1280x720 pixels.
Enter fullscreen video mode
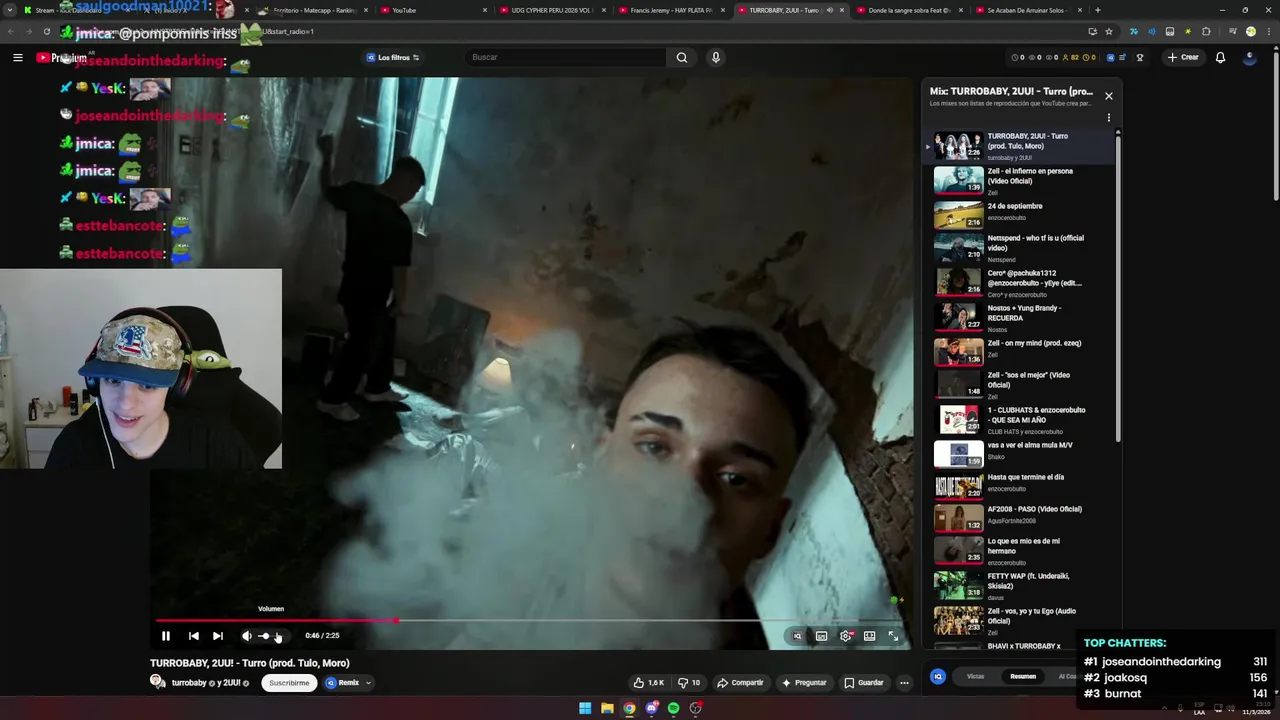pos(894,636)
